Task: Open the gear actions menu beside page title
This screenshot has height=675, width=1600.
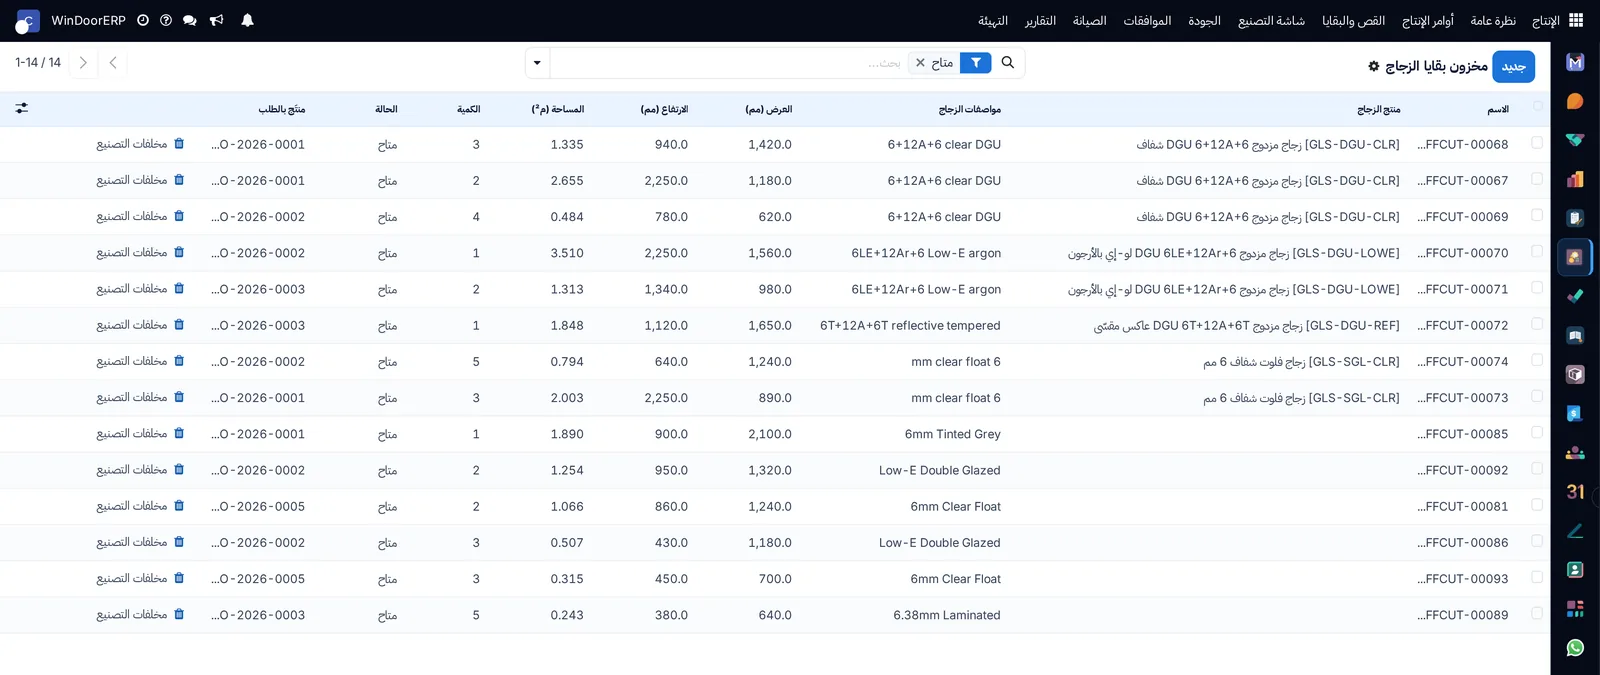Action: [x=1374, y=66]
